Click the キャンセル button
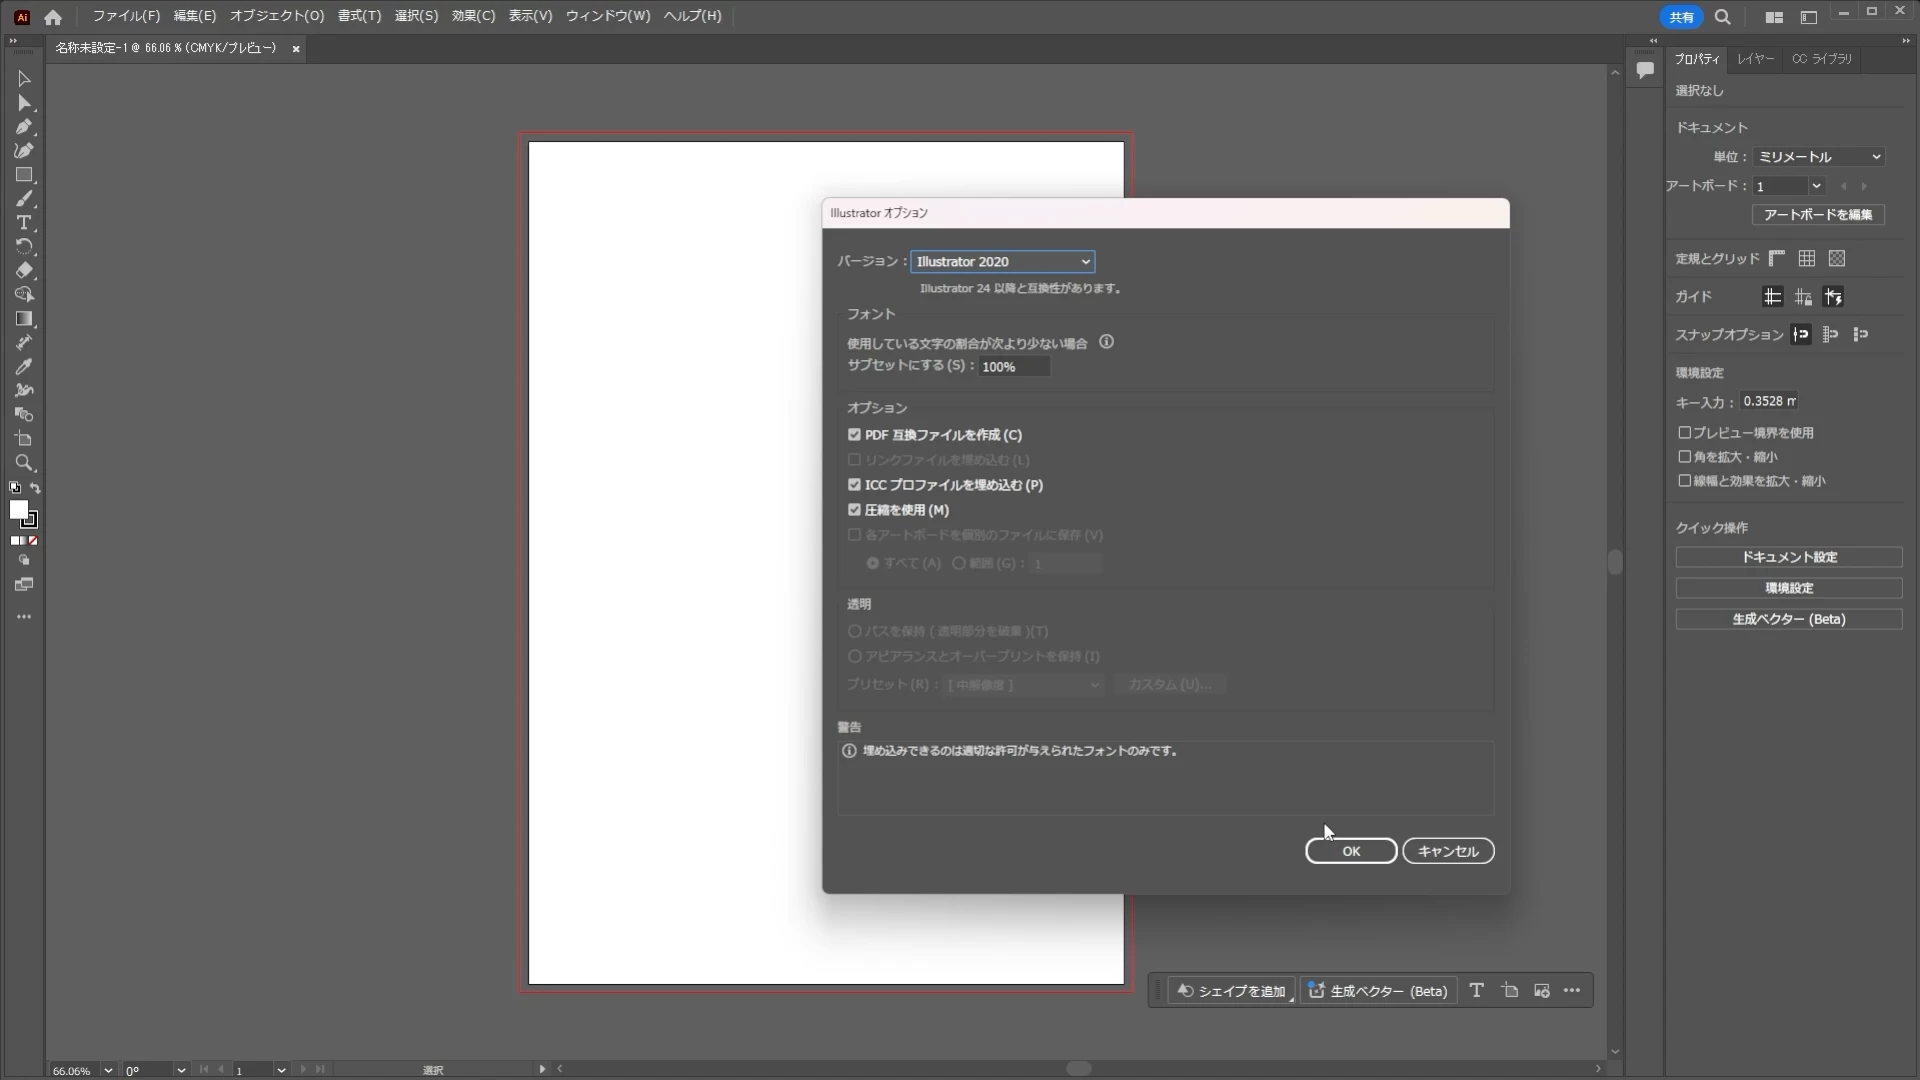Screen dimensions: 1920x1080 (x=1448, y=851)
